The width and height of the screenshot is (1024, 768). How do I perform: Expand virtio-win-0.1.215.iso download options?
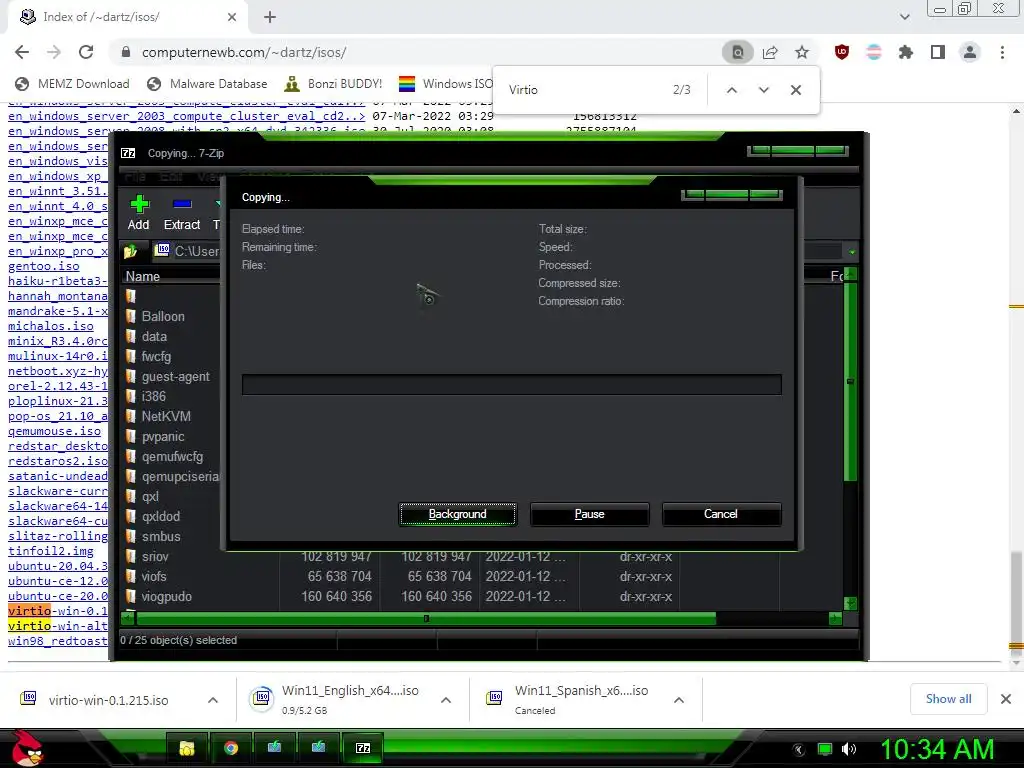point(213,700)
